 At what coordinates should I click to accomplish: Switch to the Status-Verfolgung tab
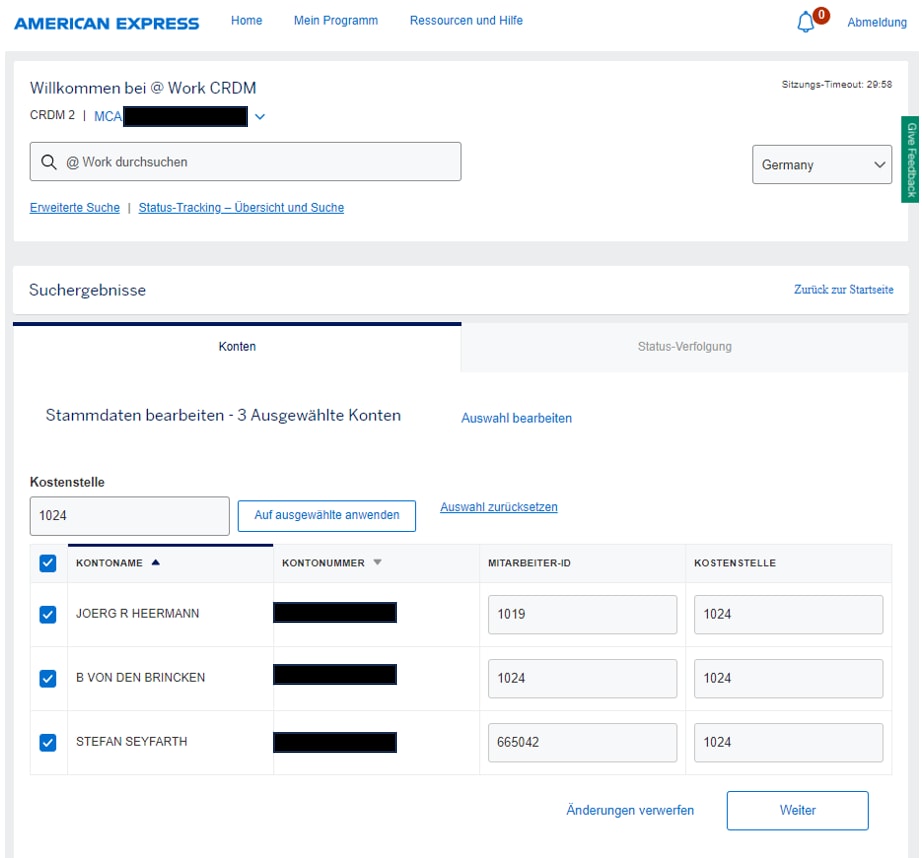684,347
